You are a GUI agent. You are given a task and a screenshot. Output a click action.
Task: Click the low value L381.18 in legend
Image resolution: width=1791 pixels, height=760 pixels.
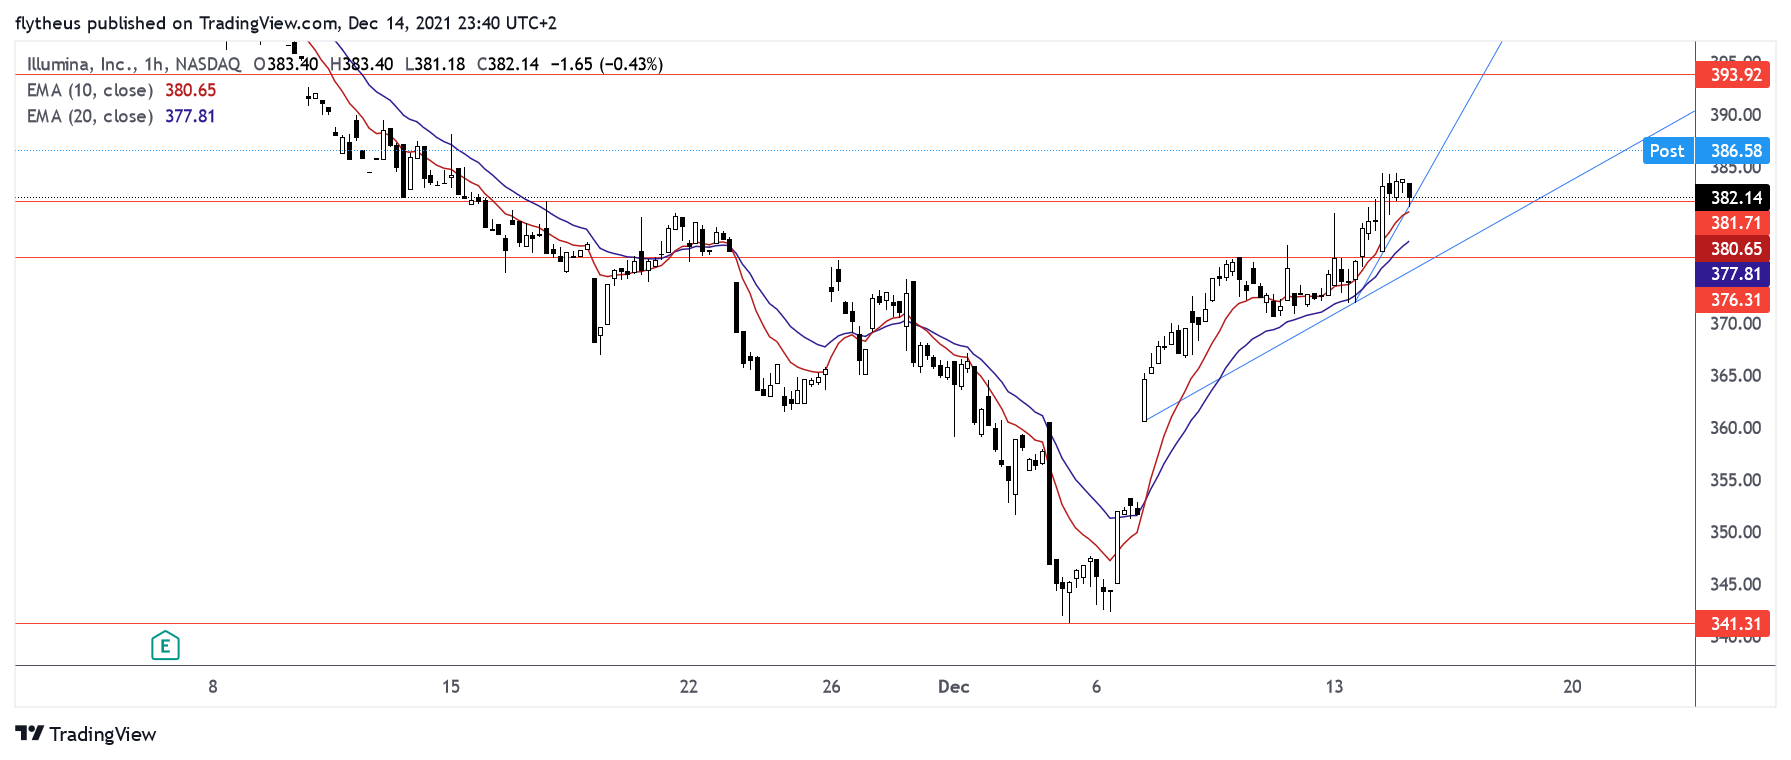(435, 64)
